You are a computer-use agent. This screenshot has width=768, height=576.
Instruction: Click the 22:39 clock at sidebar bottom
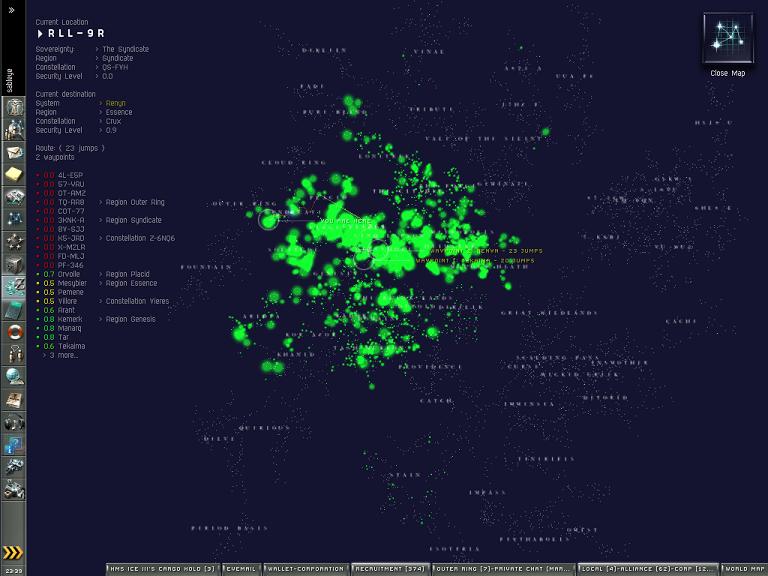click(13, 571)
